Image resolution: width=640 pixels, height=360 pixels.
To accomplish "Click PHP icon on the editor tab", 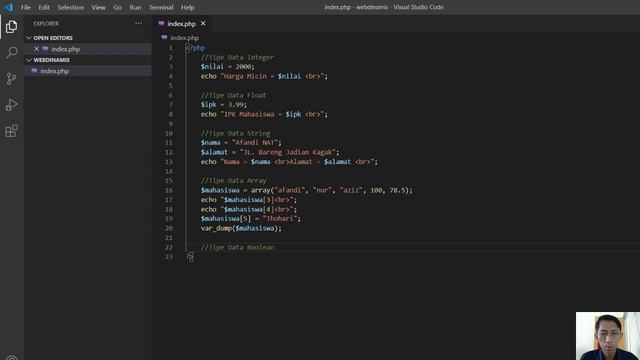I will click(161, 24).
